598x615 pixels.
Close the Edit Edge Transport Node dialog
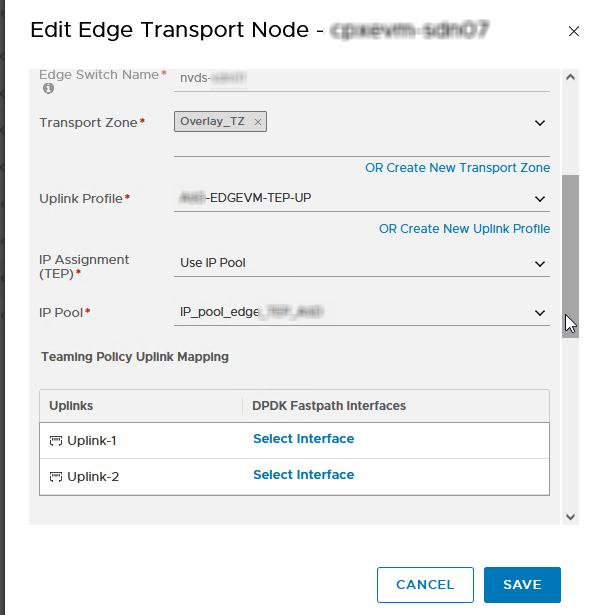(574, 31)
